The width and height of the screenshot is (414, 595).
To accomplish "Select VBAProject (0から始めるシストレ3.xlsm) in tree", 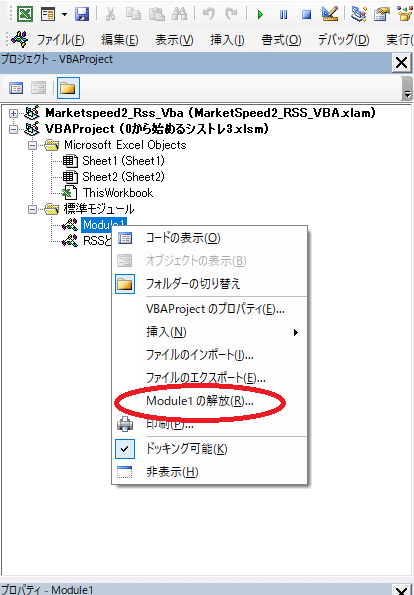I will (157, 129).
